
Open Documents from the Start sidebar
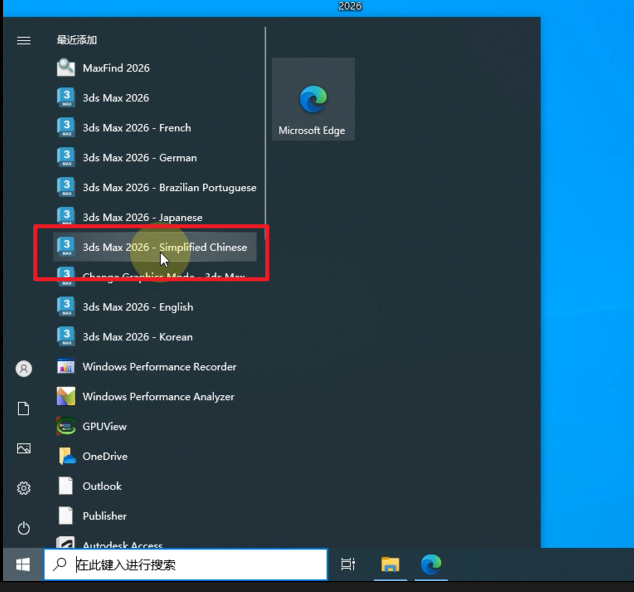(x=24, y=408)
